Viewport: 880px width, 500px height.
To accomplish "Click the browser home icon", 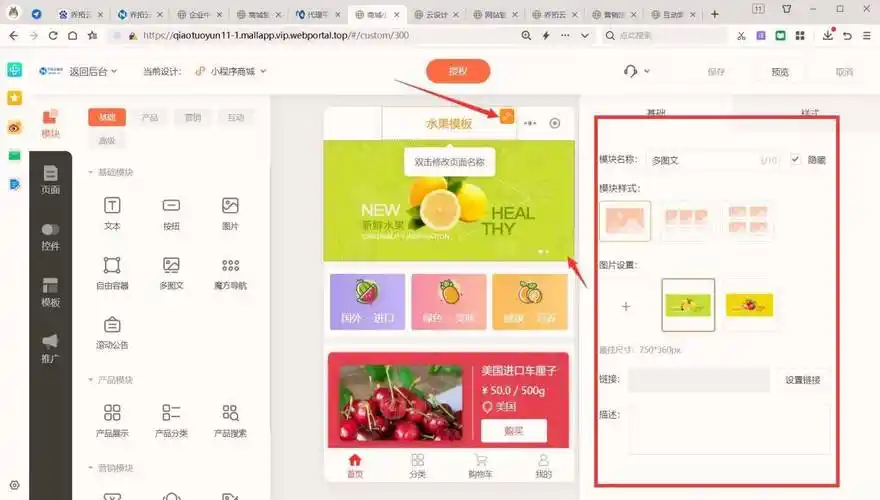I will coord(72,35).
